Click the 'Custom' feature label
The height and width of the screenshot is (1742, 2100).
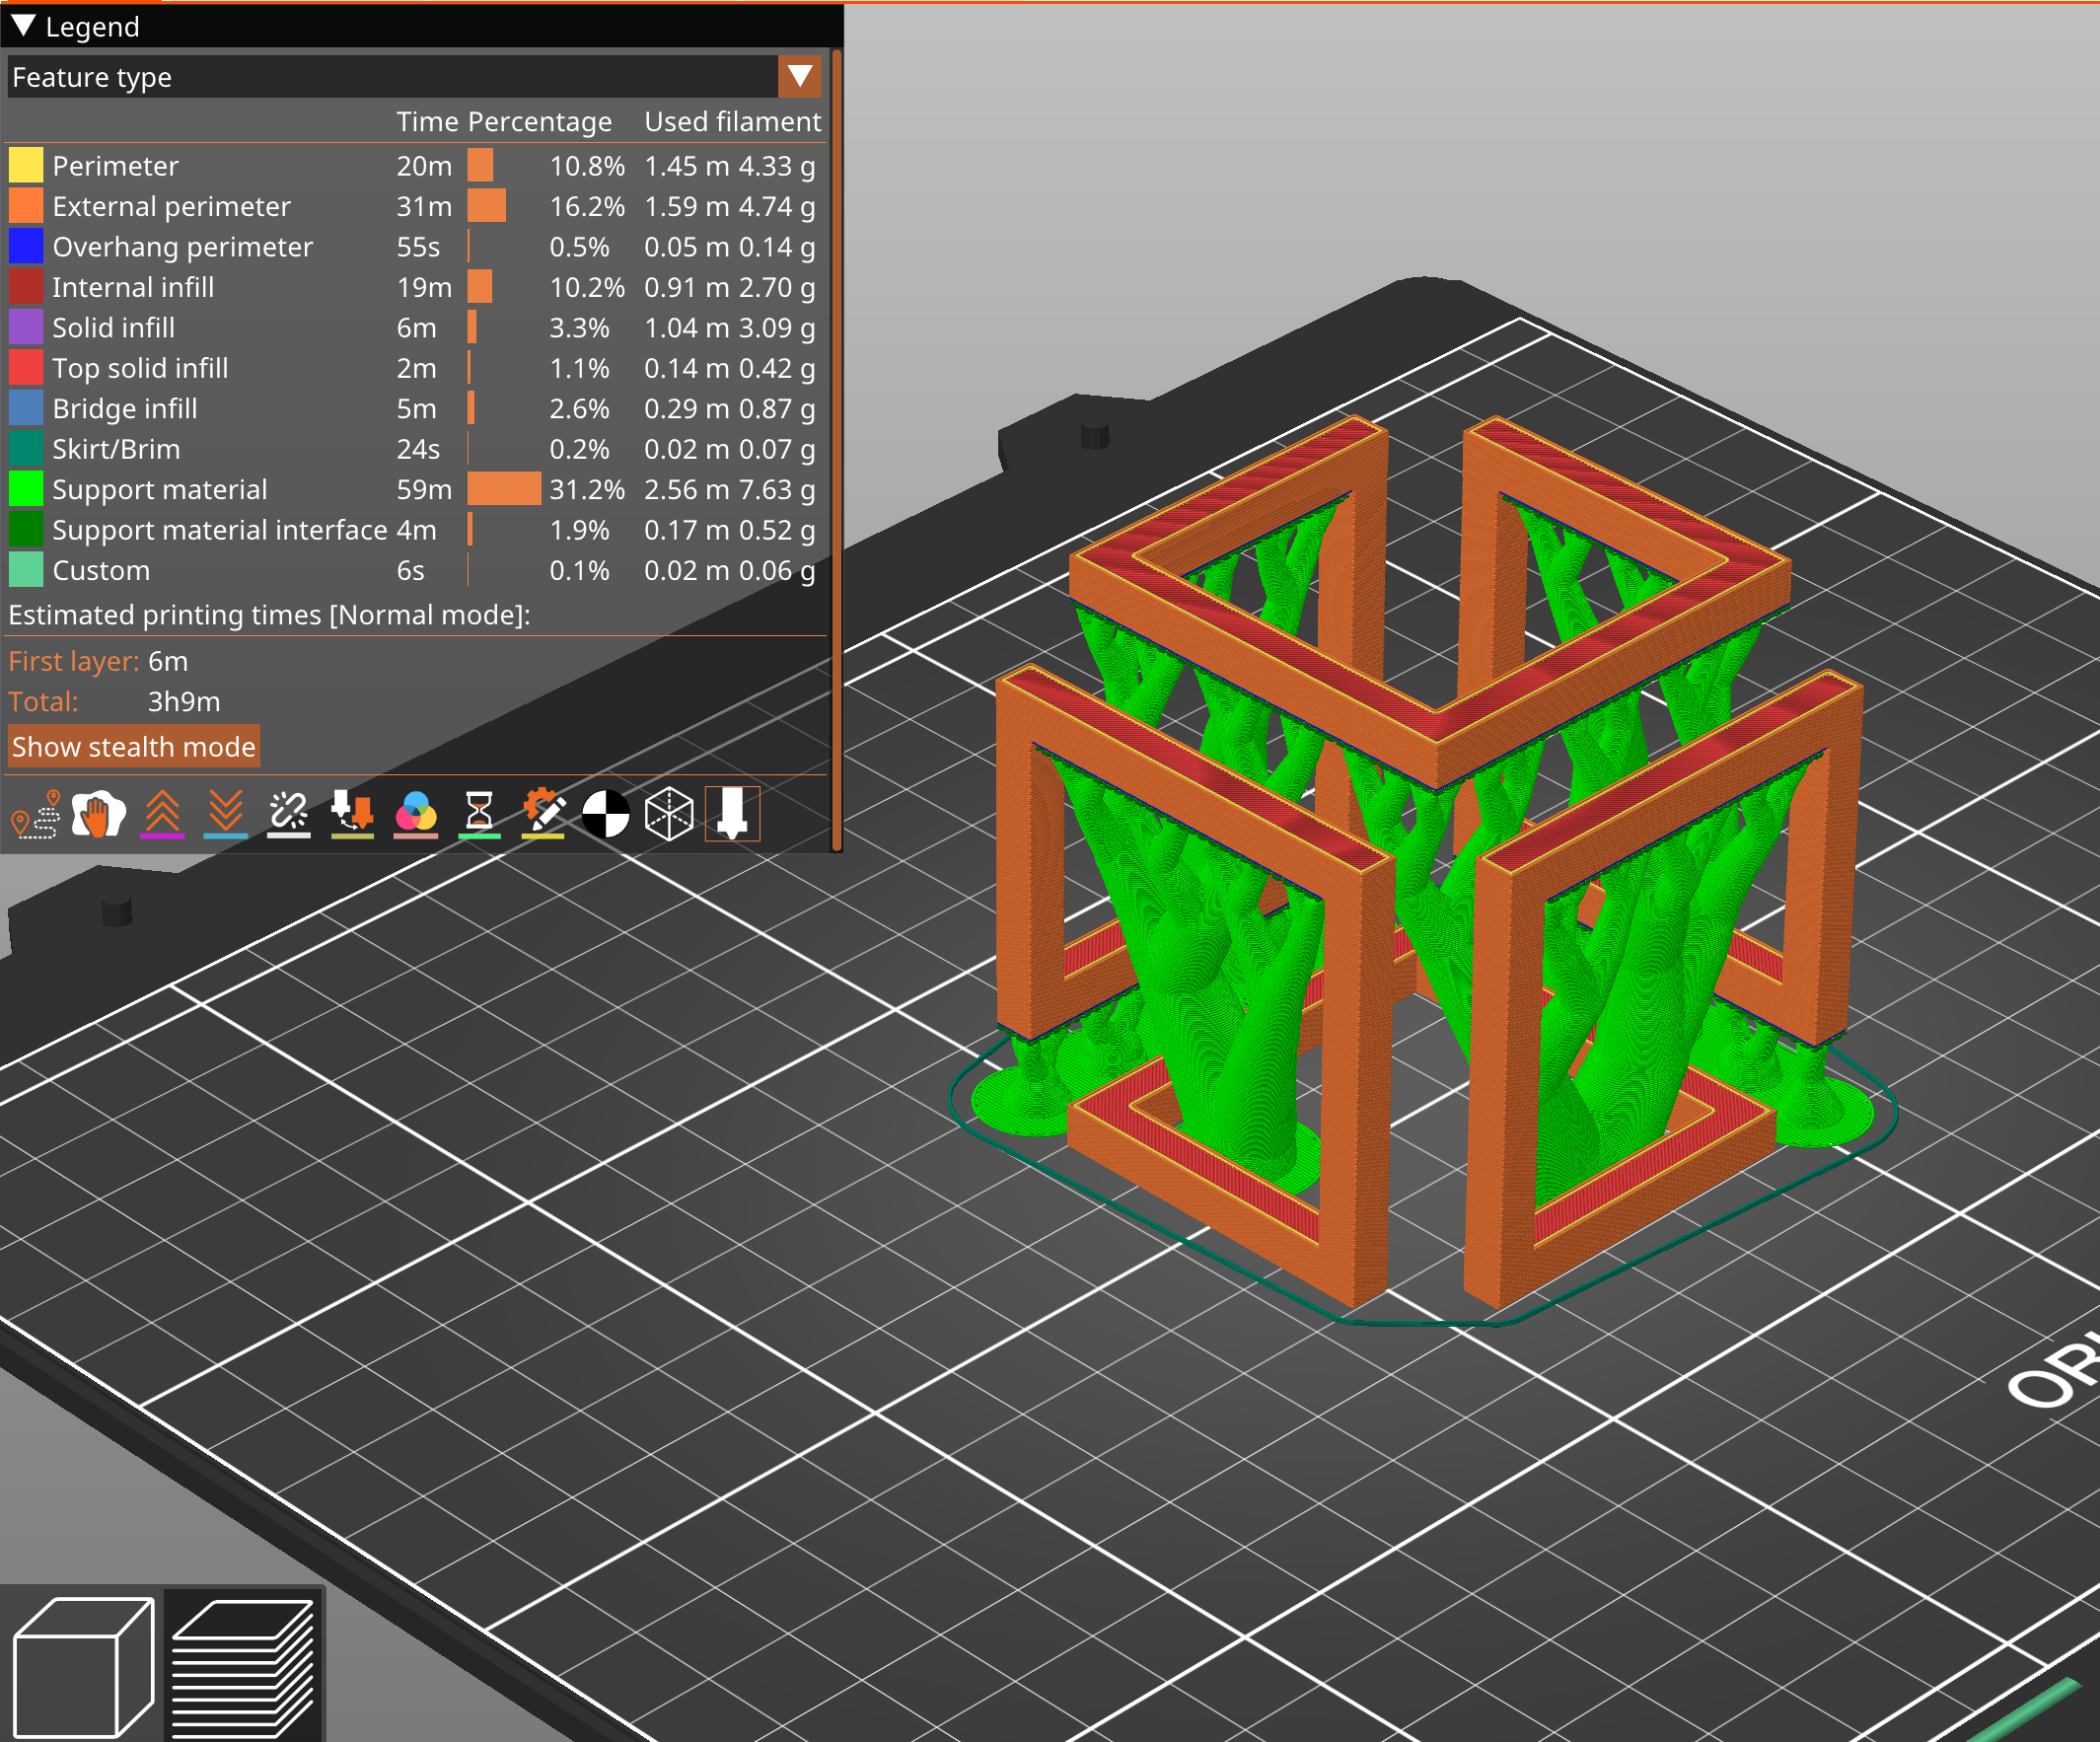101,570
